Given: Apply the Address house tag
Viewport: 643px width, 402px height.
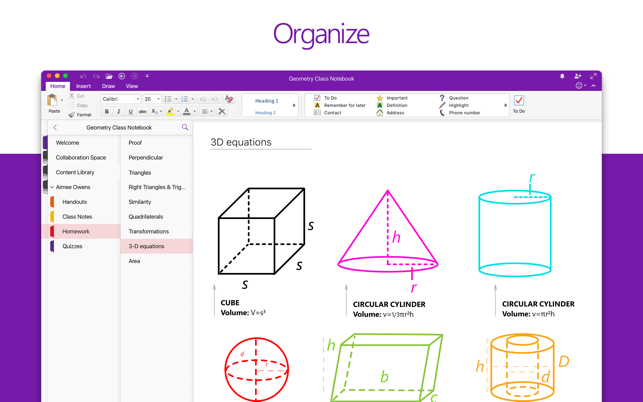Looking at the screenshot, I should point(390,113).
